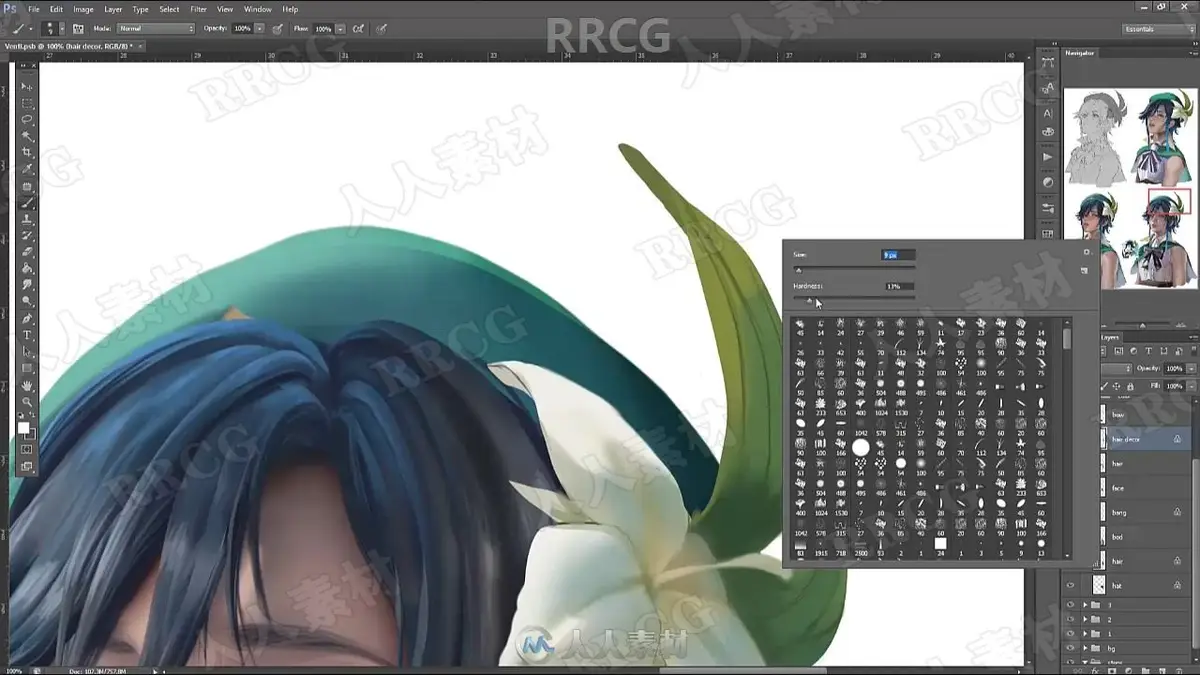Select the Healing Brush tool

coord(27,186)
